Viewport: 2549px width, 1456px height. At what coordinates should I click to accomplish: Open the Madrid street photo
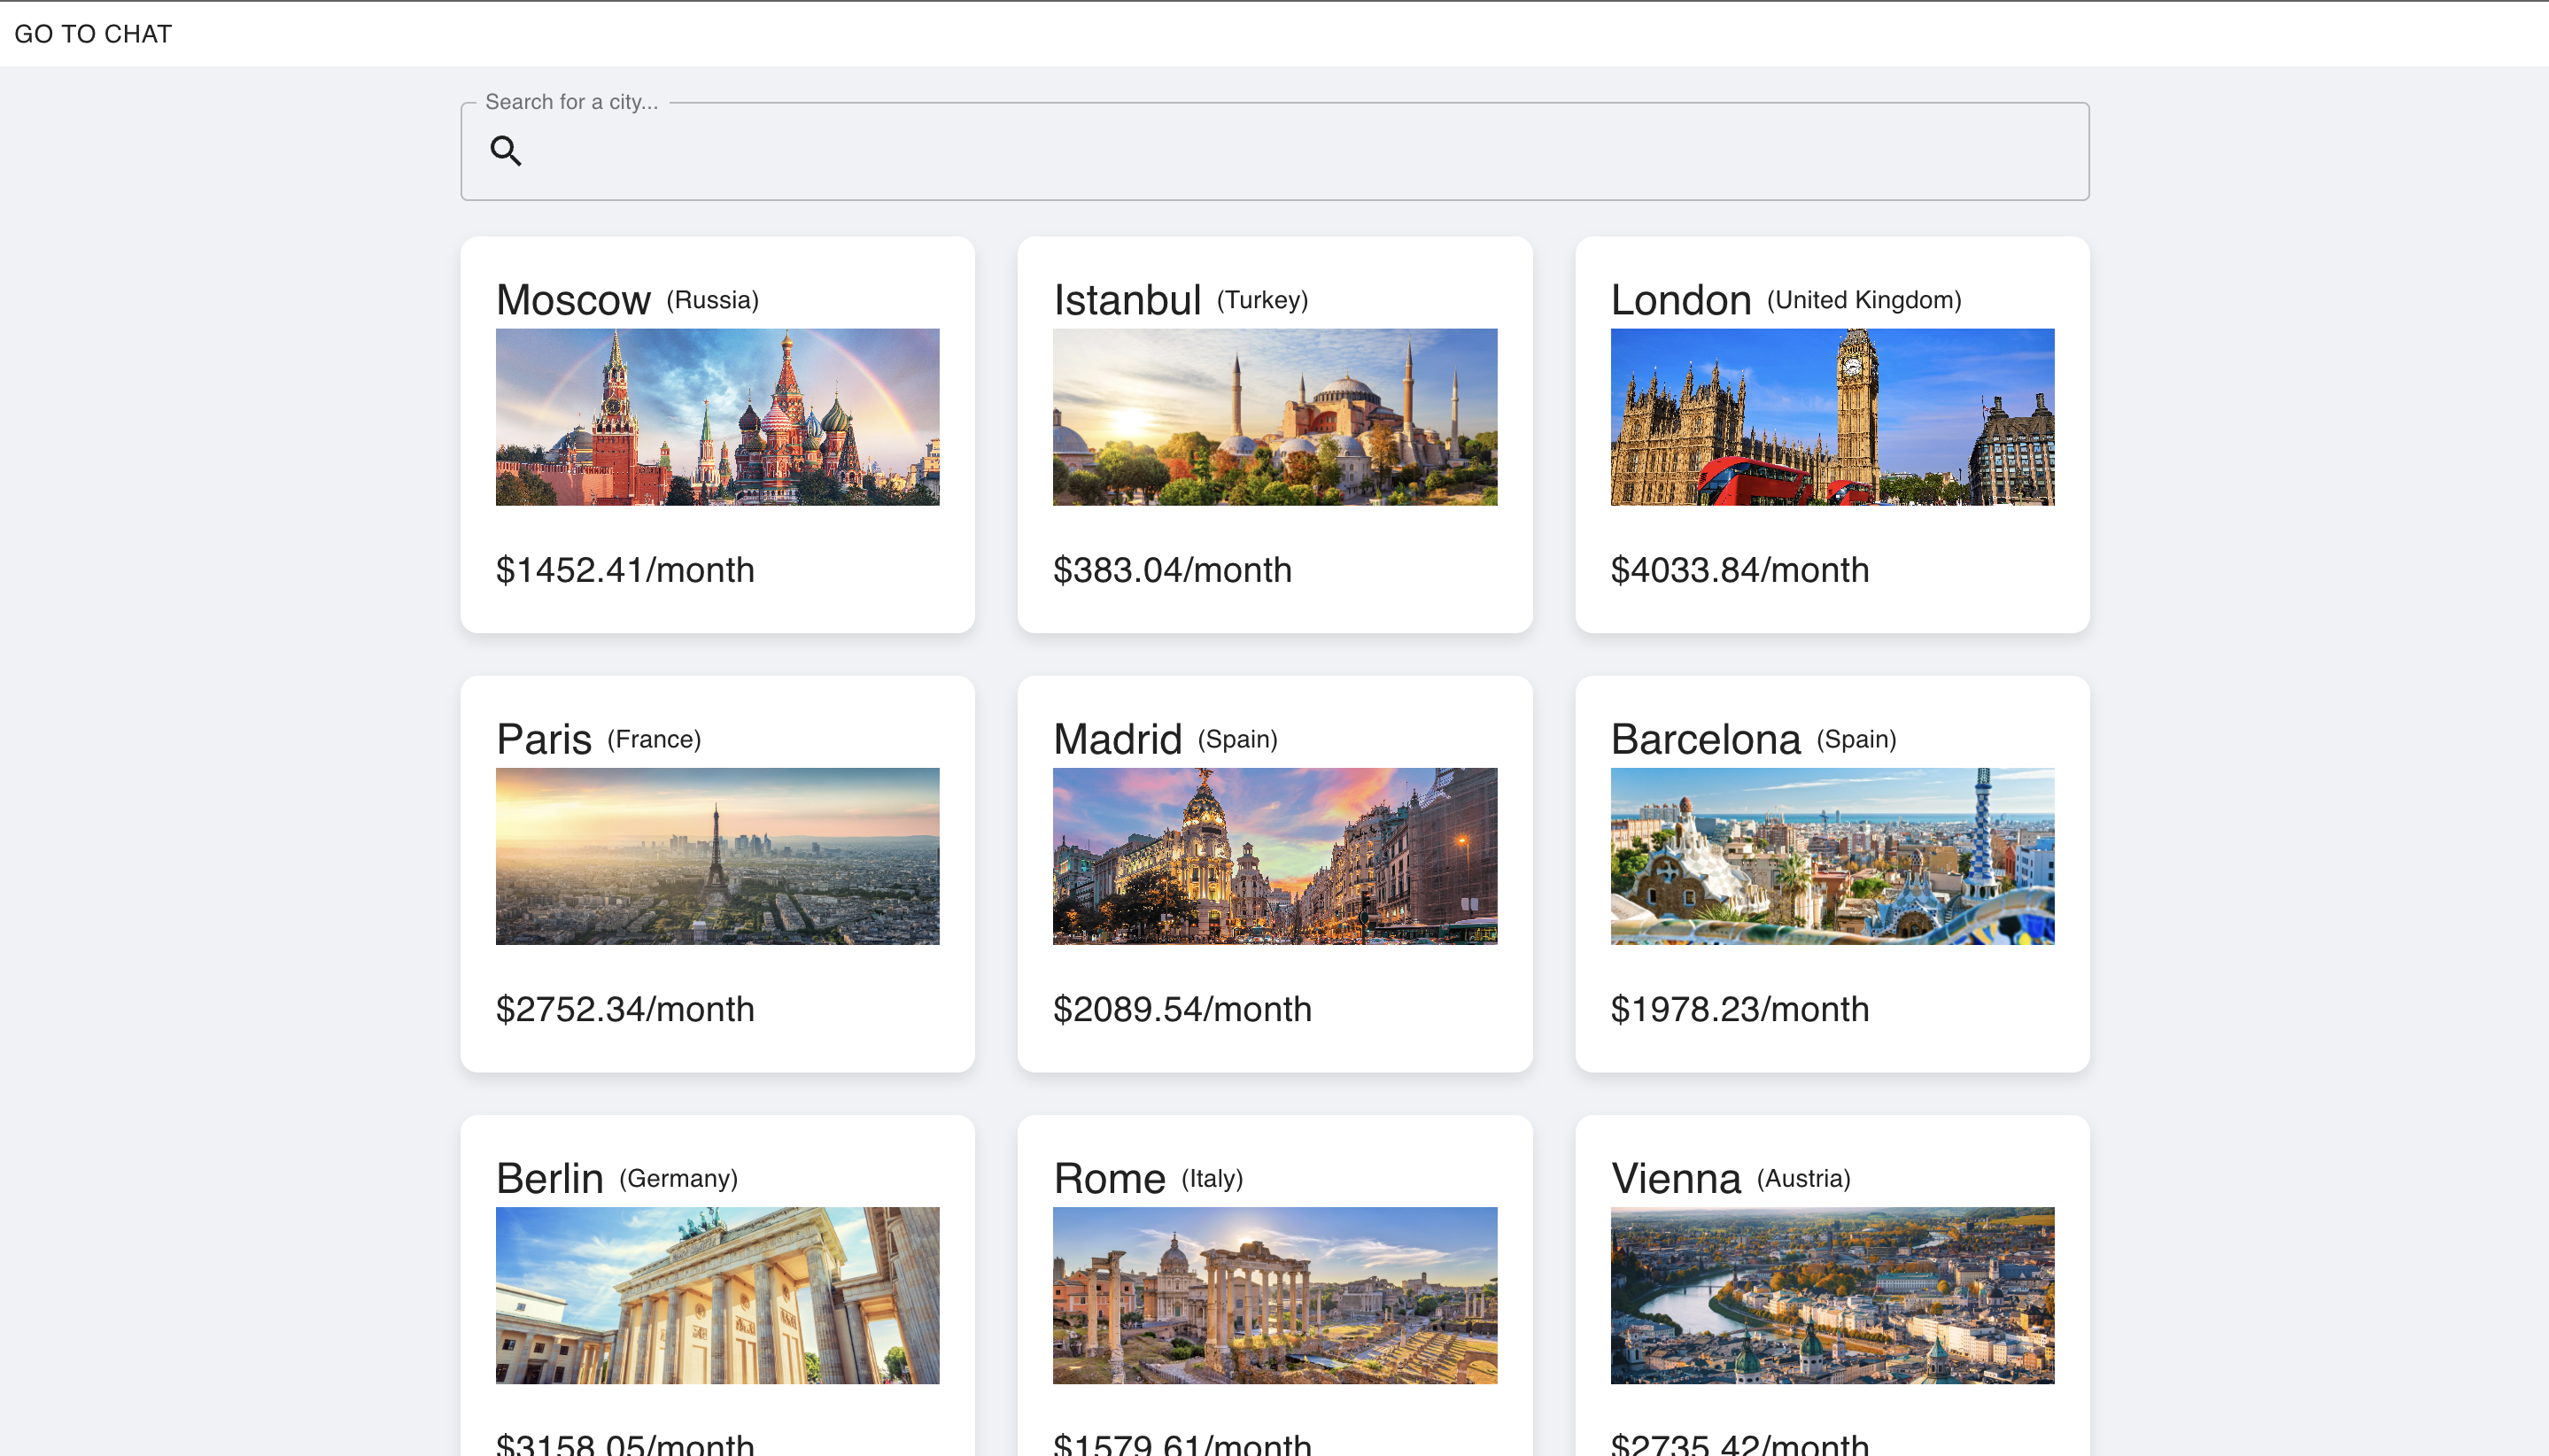(x=1274, y=856)
